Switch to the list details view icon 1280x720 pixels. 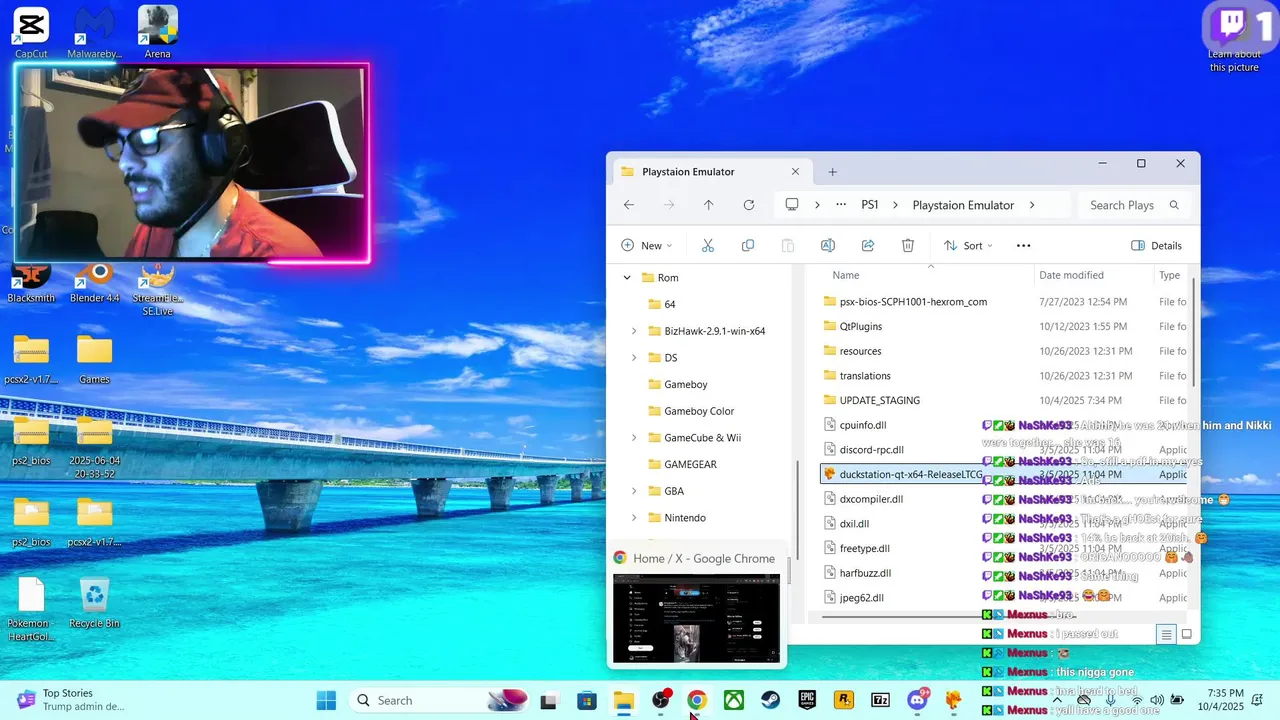pyautogui.click(x=1166, y=634)
